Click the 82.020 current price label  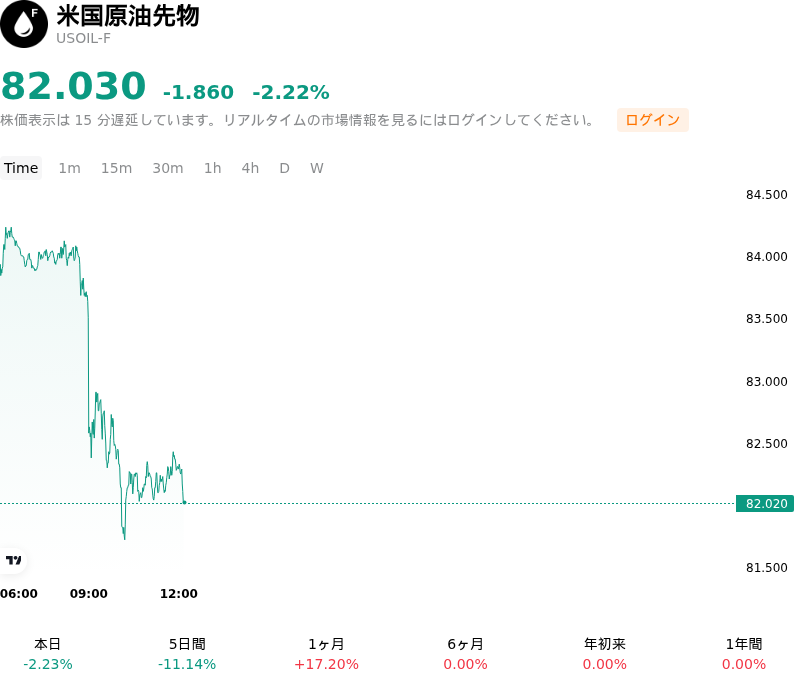pyautogui.click(x=765, y=503)
